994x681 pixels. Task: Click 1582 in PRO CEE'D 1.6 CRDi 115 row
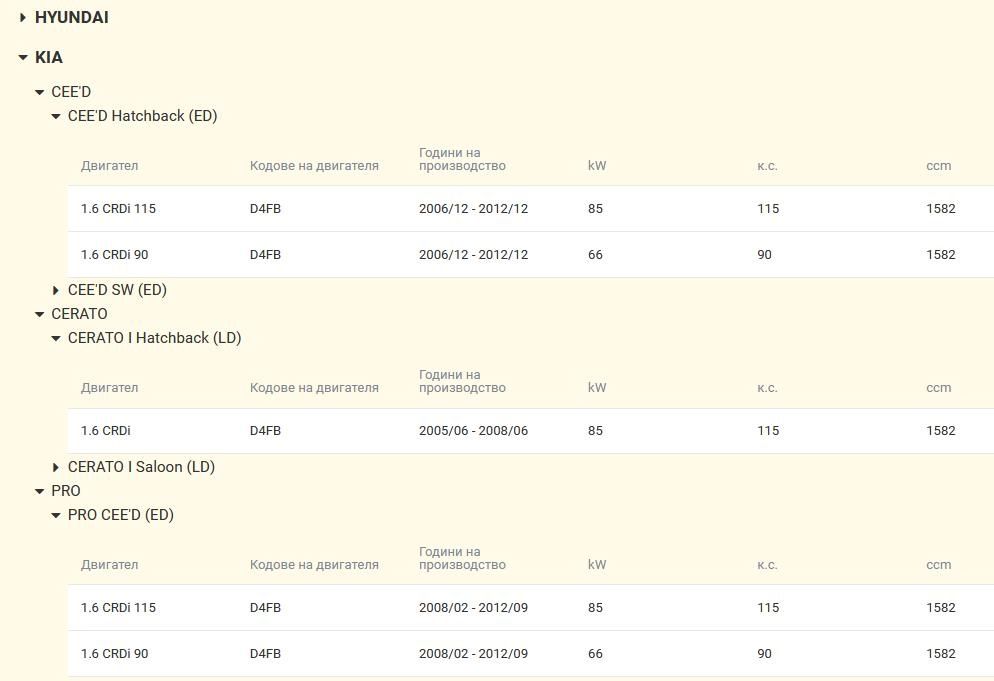941,607
